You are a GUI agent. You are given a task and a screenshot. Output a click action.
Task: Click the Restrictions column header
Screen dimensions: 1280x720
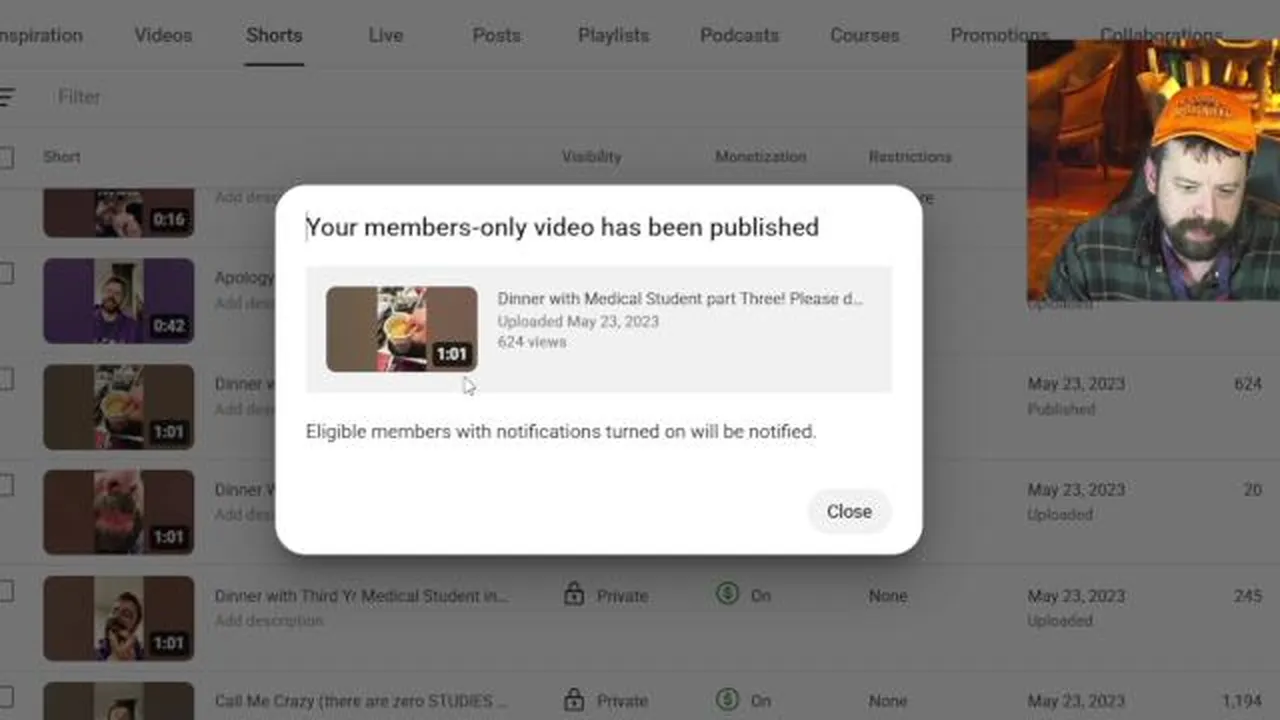pyautogui.click(x=910, y=157)
